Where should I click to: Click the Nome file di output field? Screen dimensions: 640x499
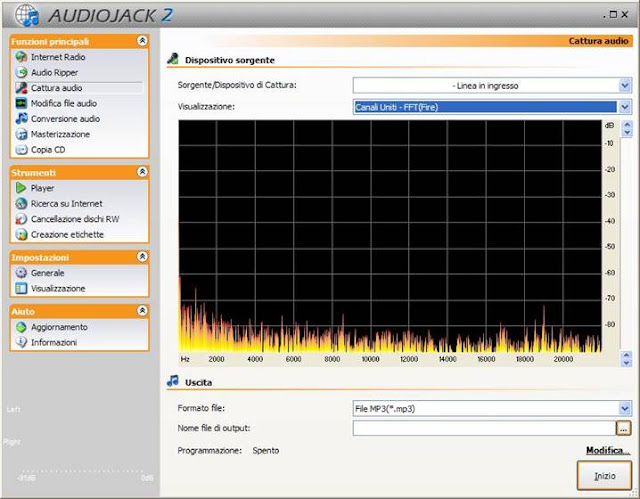(x=484, y=428)
